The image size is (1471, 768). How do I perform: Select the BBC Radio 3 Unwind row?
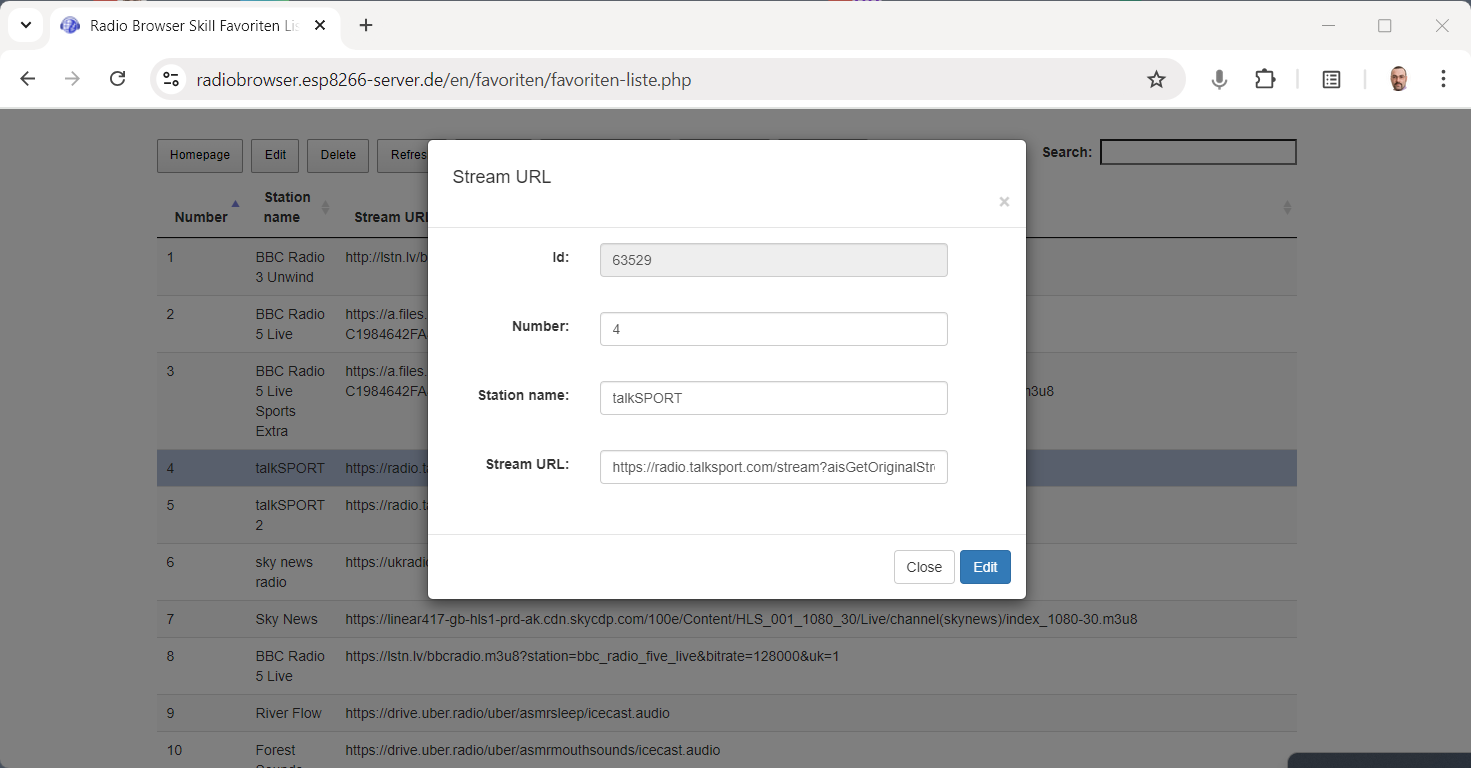pyautogui.click(x=727, y=267)
